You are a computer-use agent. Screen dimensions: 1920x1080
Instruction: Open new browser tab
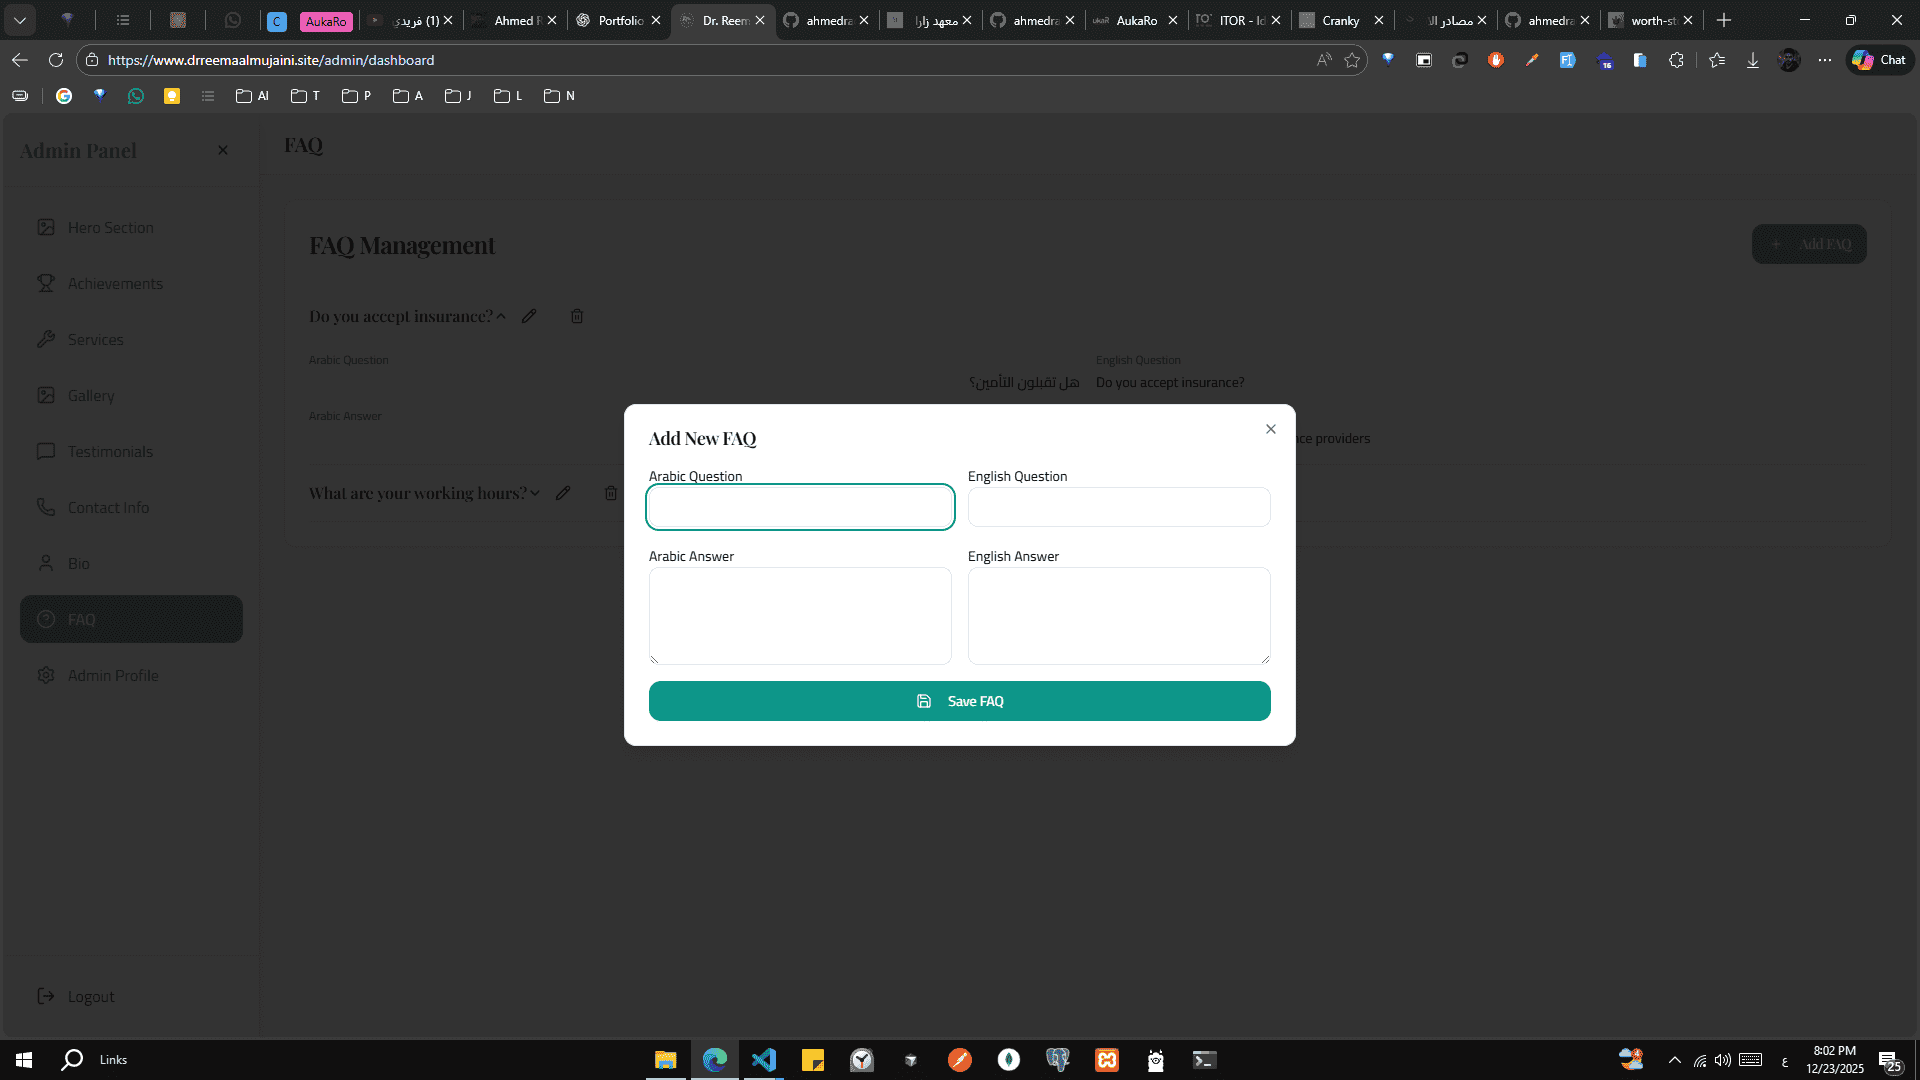pos(1724,20)
